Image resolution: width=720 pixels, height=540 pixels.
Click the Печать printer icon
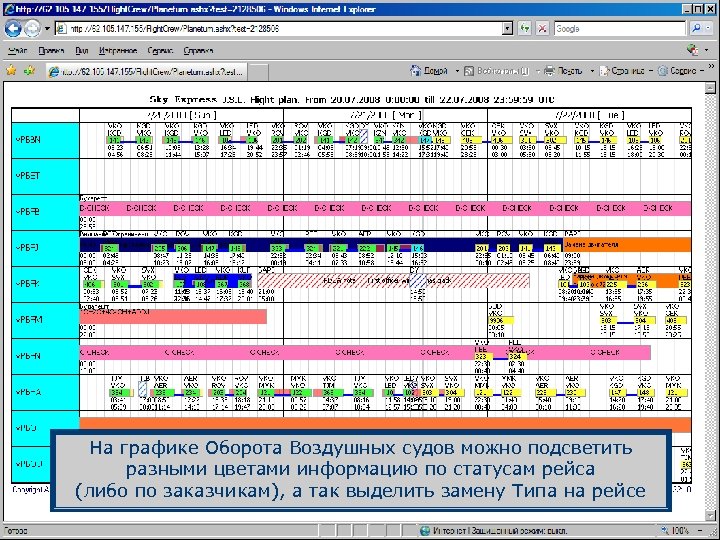pos(549,71)
